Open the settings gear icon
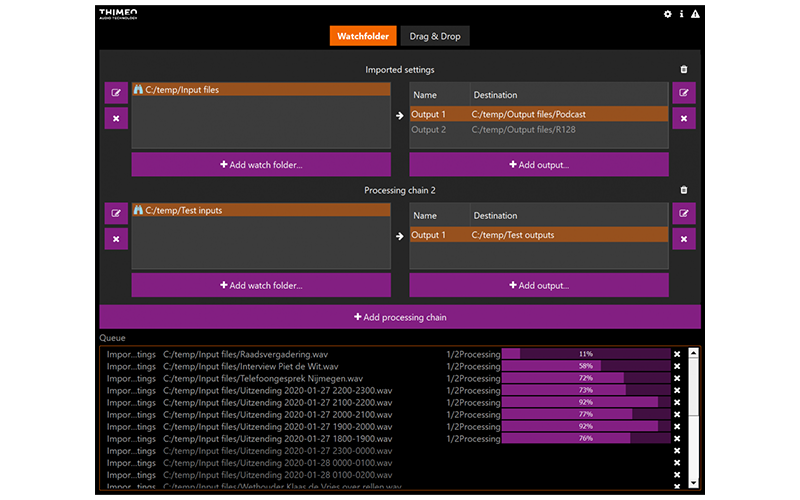 (667, 14)
